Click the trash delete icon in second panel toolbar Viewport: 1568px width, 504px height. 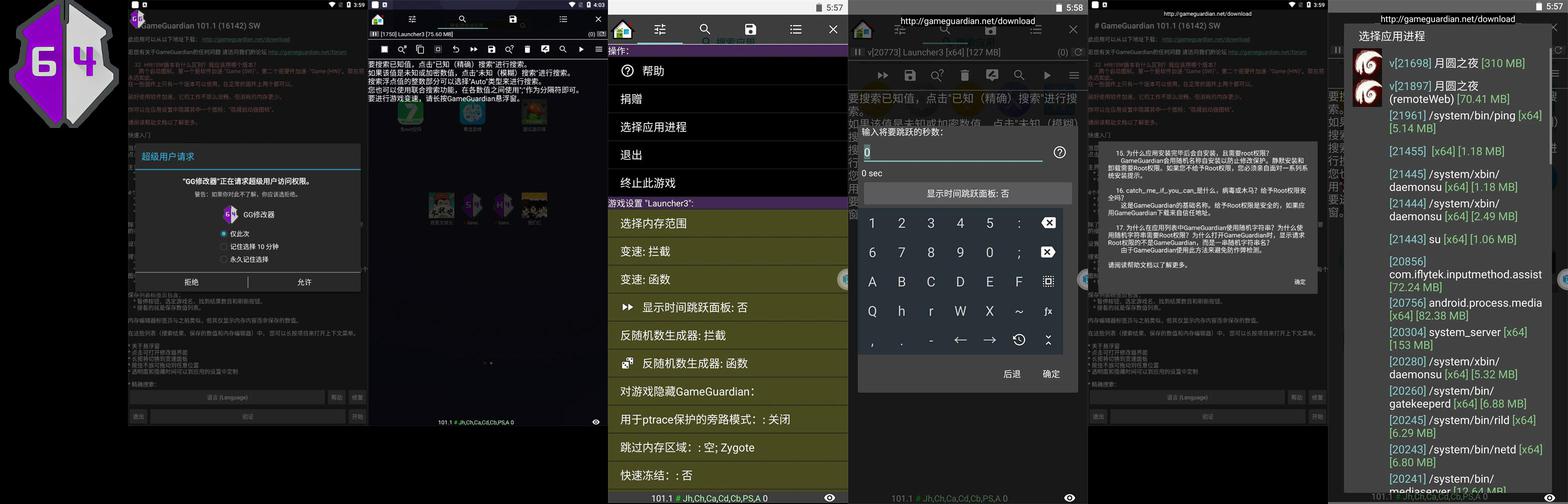[x=527, y=49]
